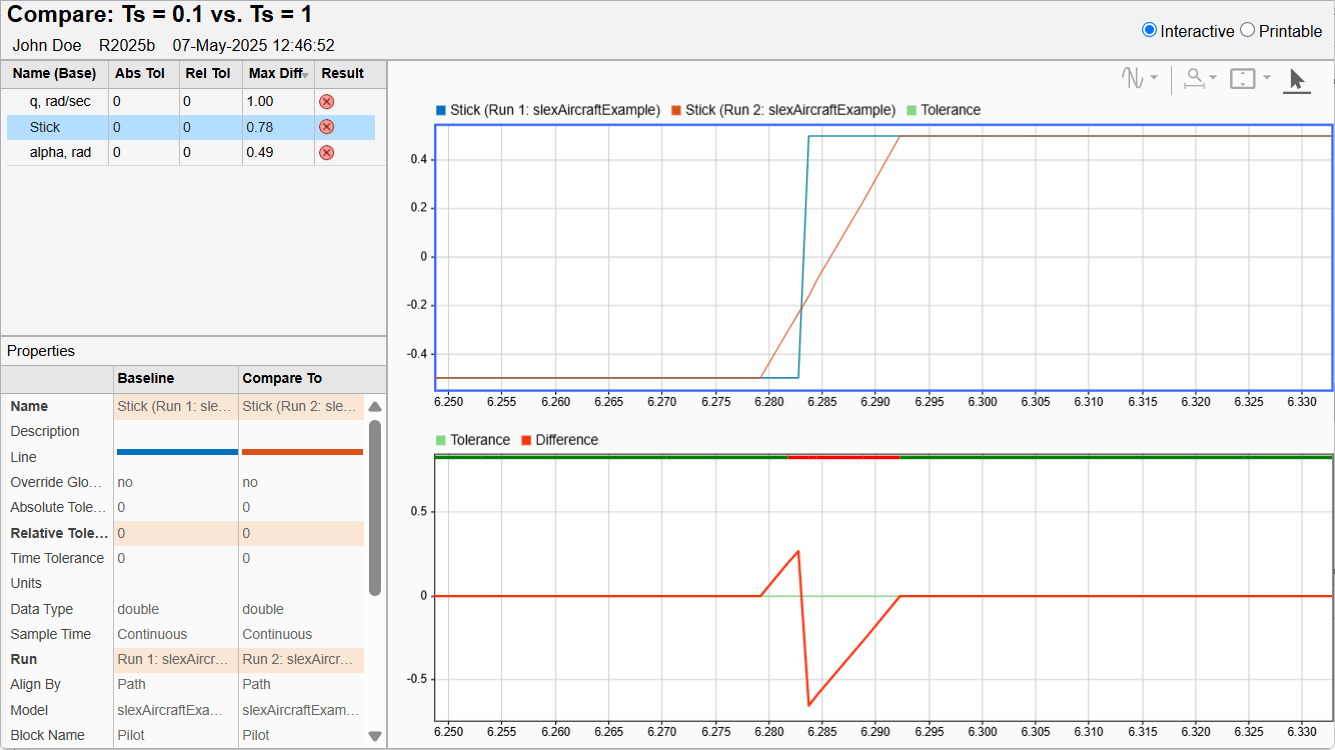Select the Interactive radio button

tap(1151, 30)
